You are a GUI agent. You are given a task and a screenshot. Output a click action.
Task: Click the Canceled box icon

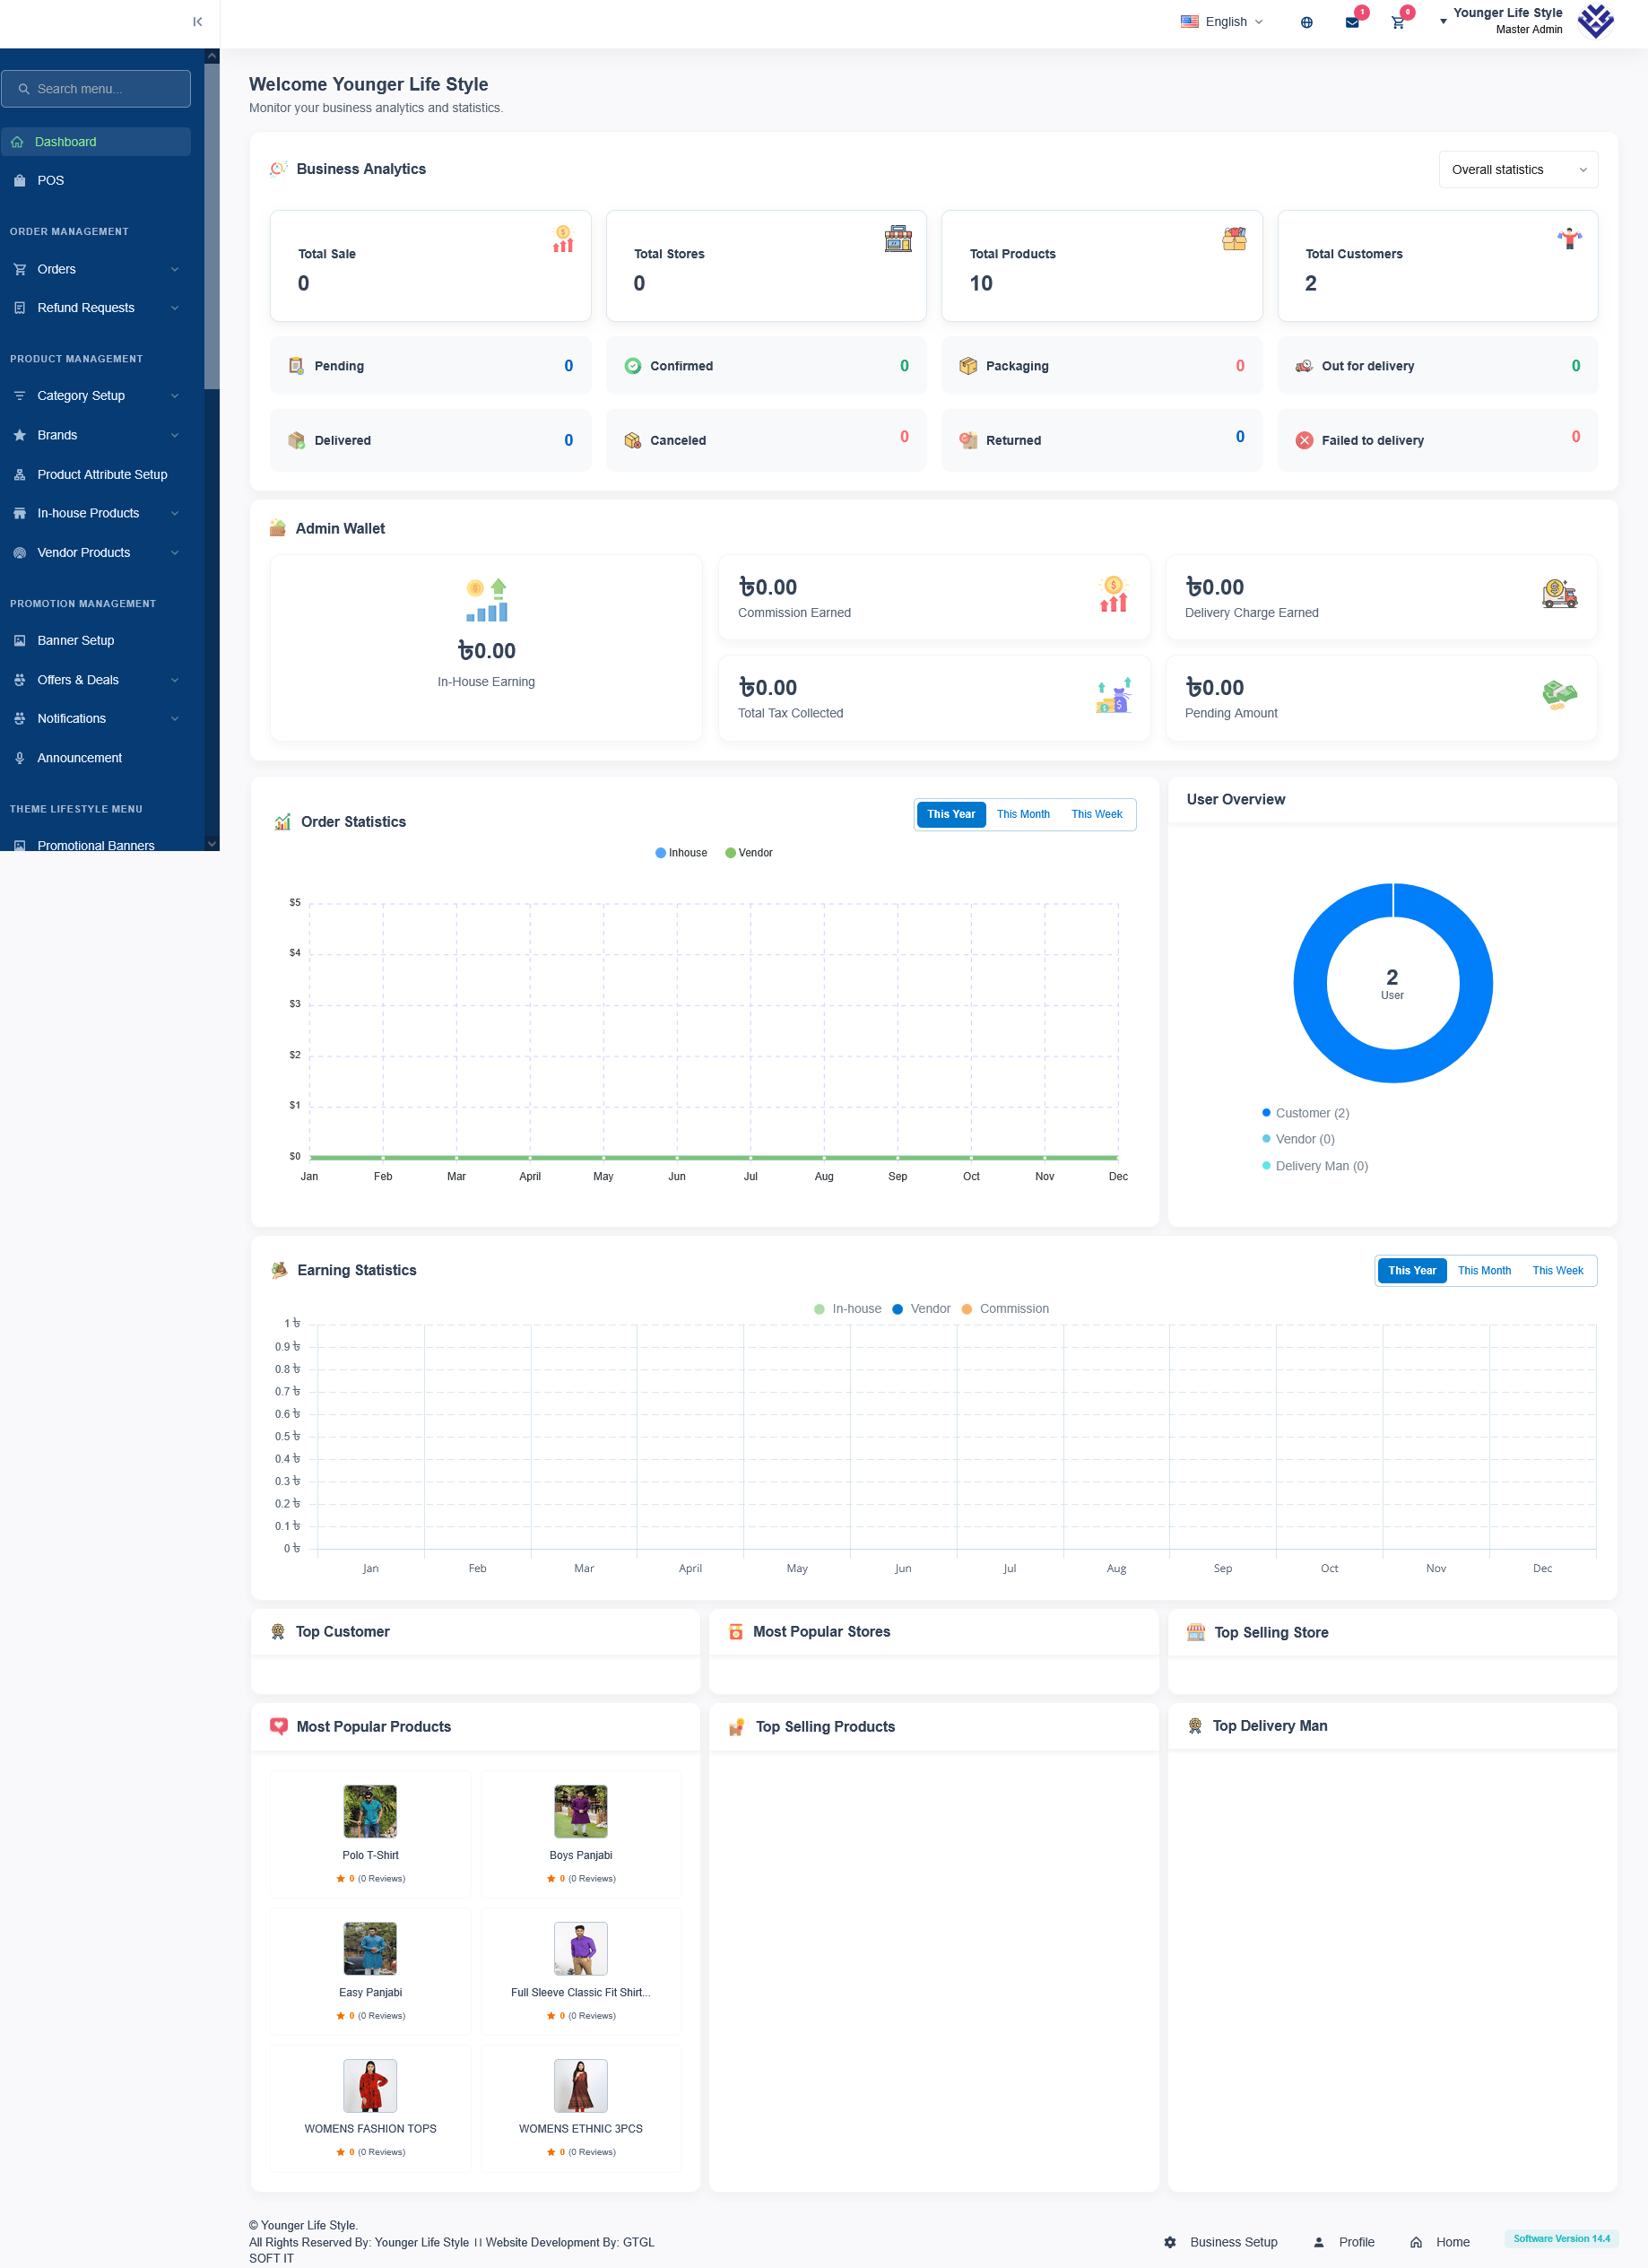(632, 440)
